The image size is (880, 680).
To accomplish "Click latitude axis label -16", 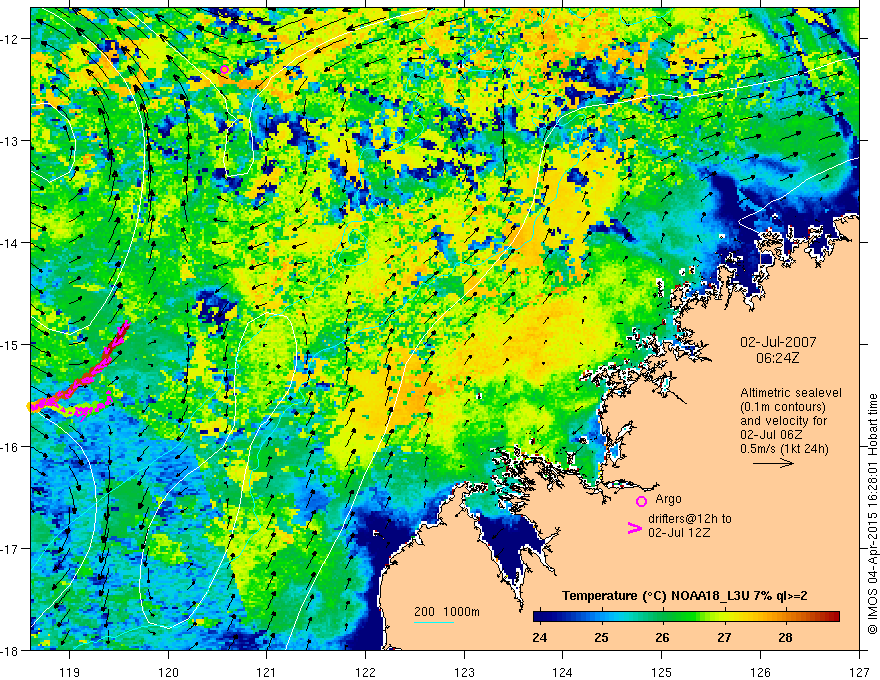I will coord(10,447).
